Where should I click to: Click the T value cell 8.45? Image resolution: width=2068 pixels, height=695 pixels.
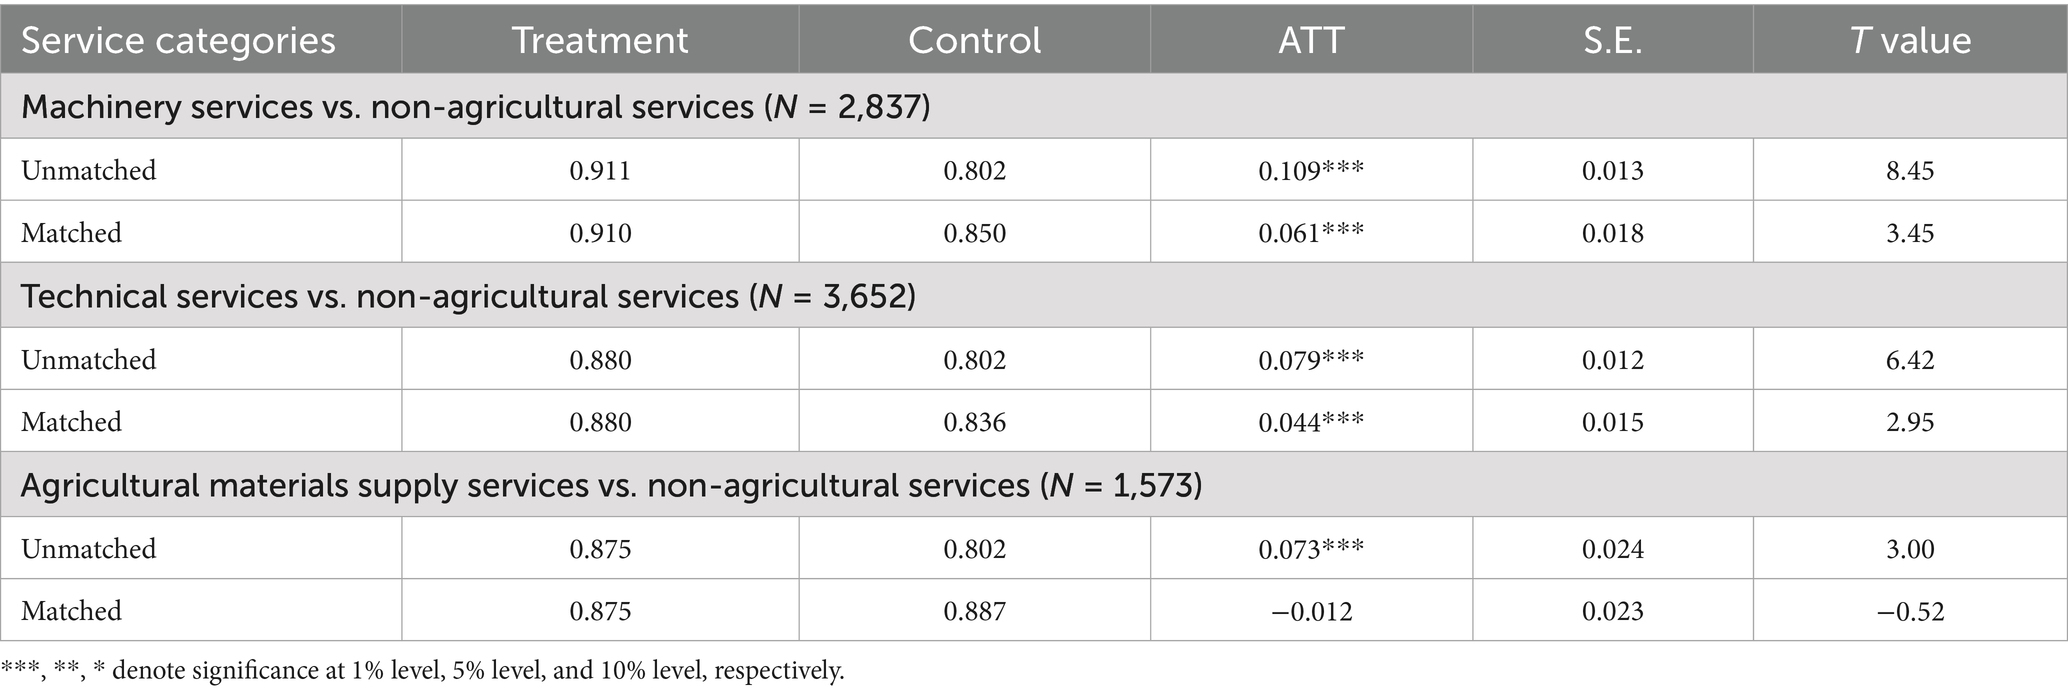1910,171
